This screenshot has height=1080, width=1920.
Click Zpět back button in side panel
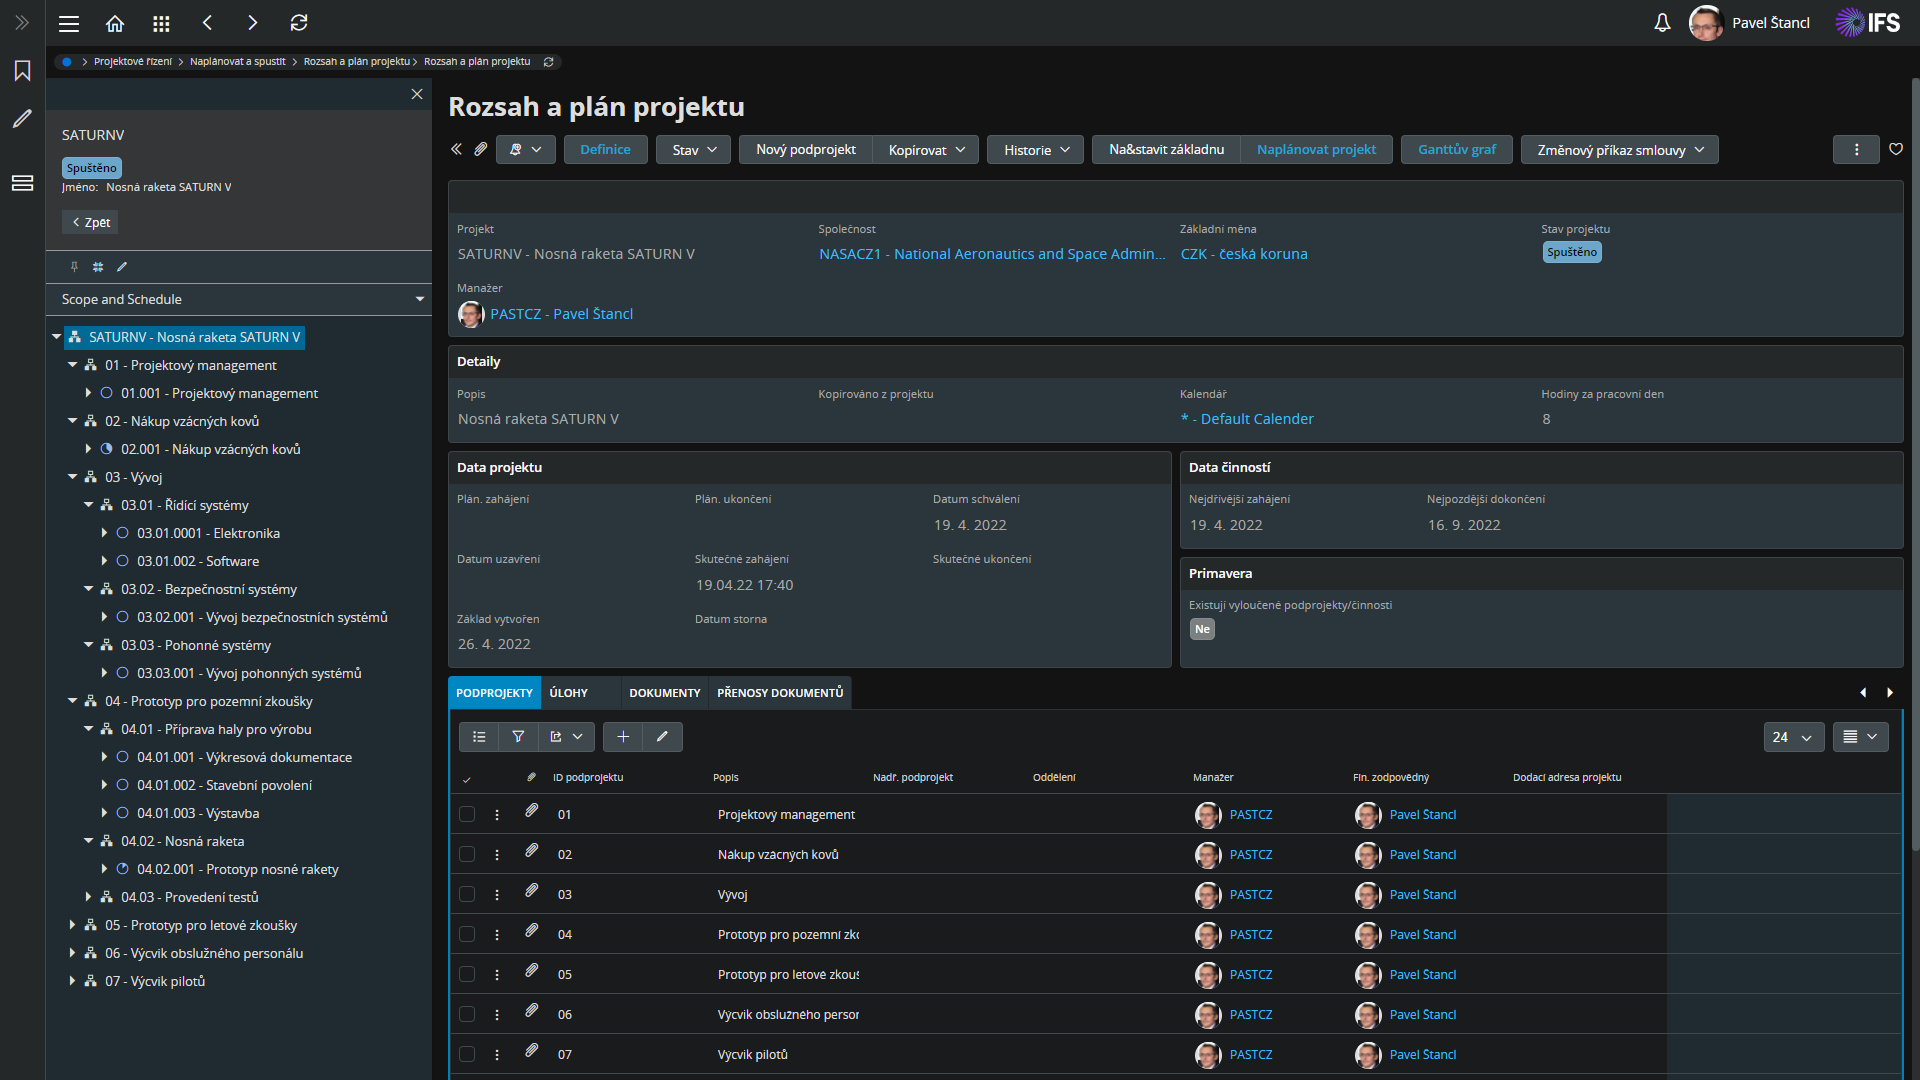tap(90, 223)
